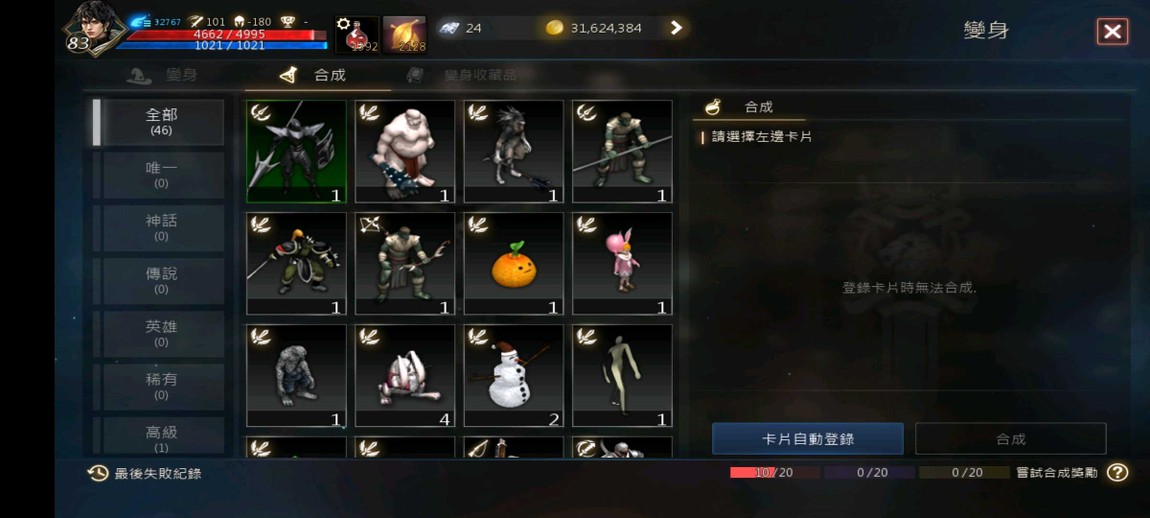Click the red 10/20 progress bar
Screen dimensions: 1150x518
tap(774, 473)
